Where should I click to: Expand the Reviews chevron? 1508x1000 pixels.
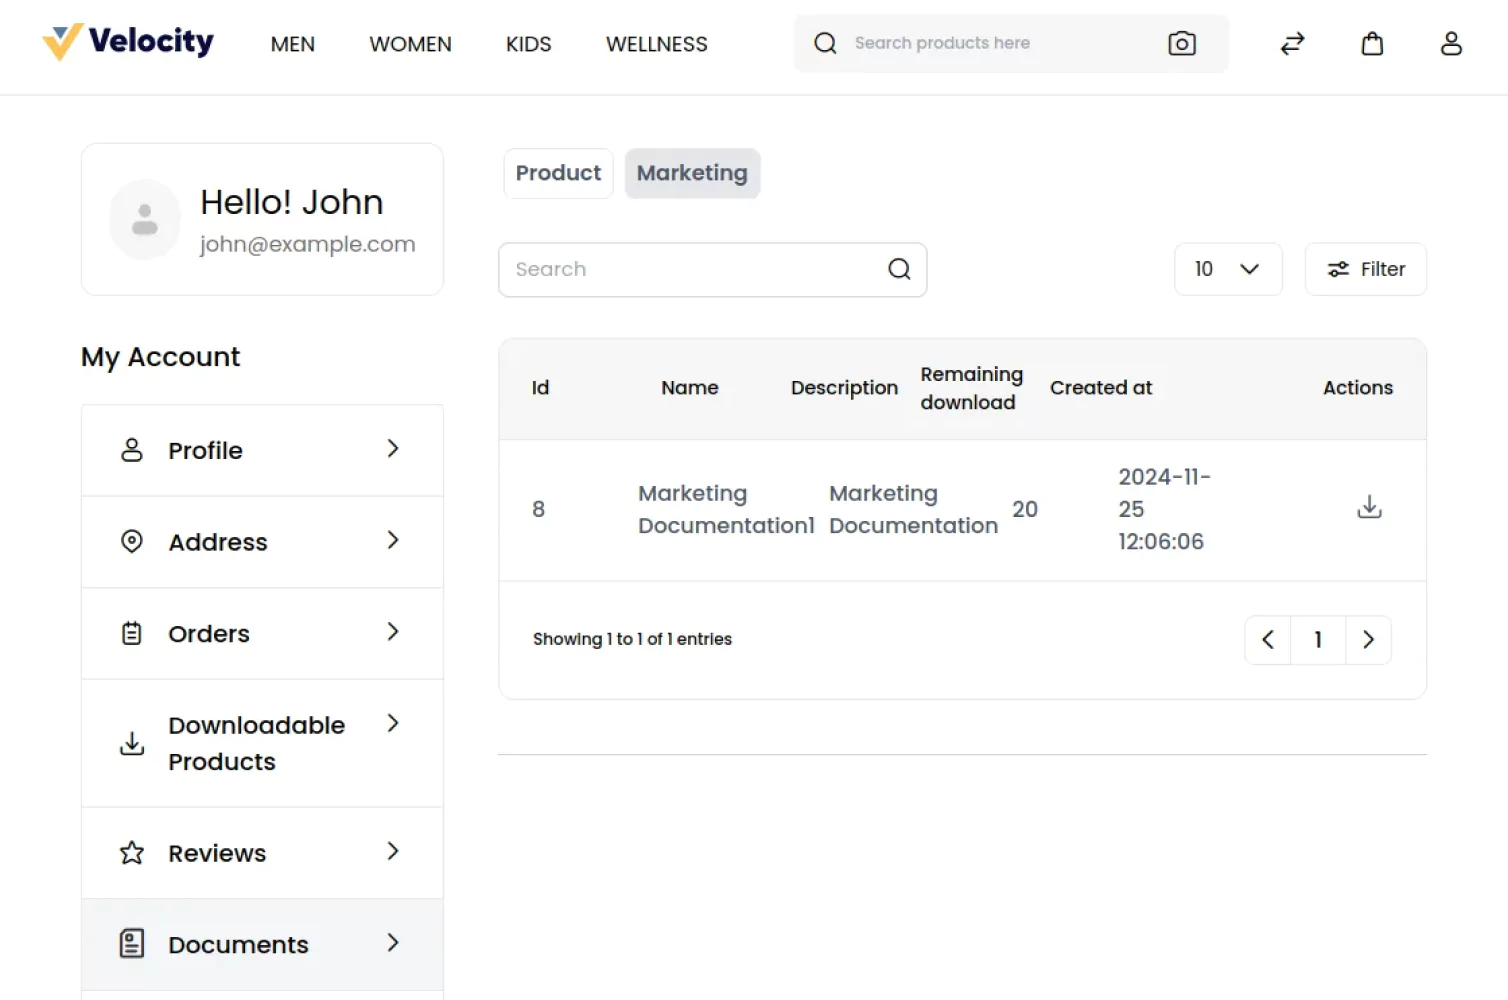pyautogui.click(x=393, y=851)
